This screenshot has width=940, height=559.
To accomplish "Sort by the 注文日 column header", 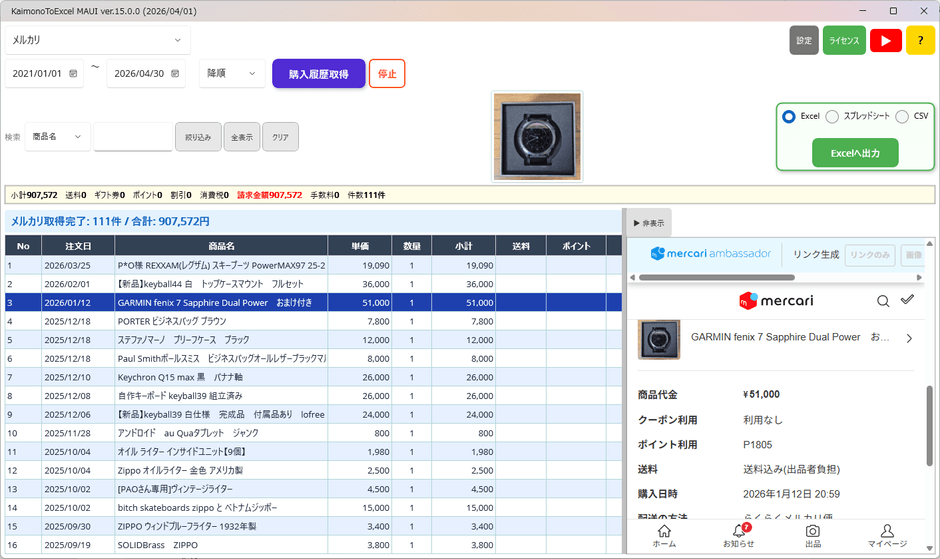I will point(79,246).
